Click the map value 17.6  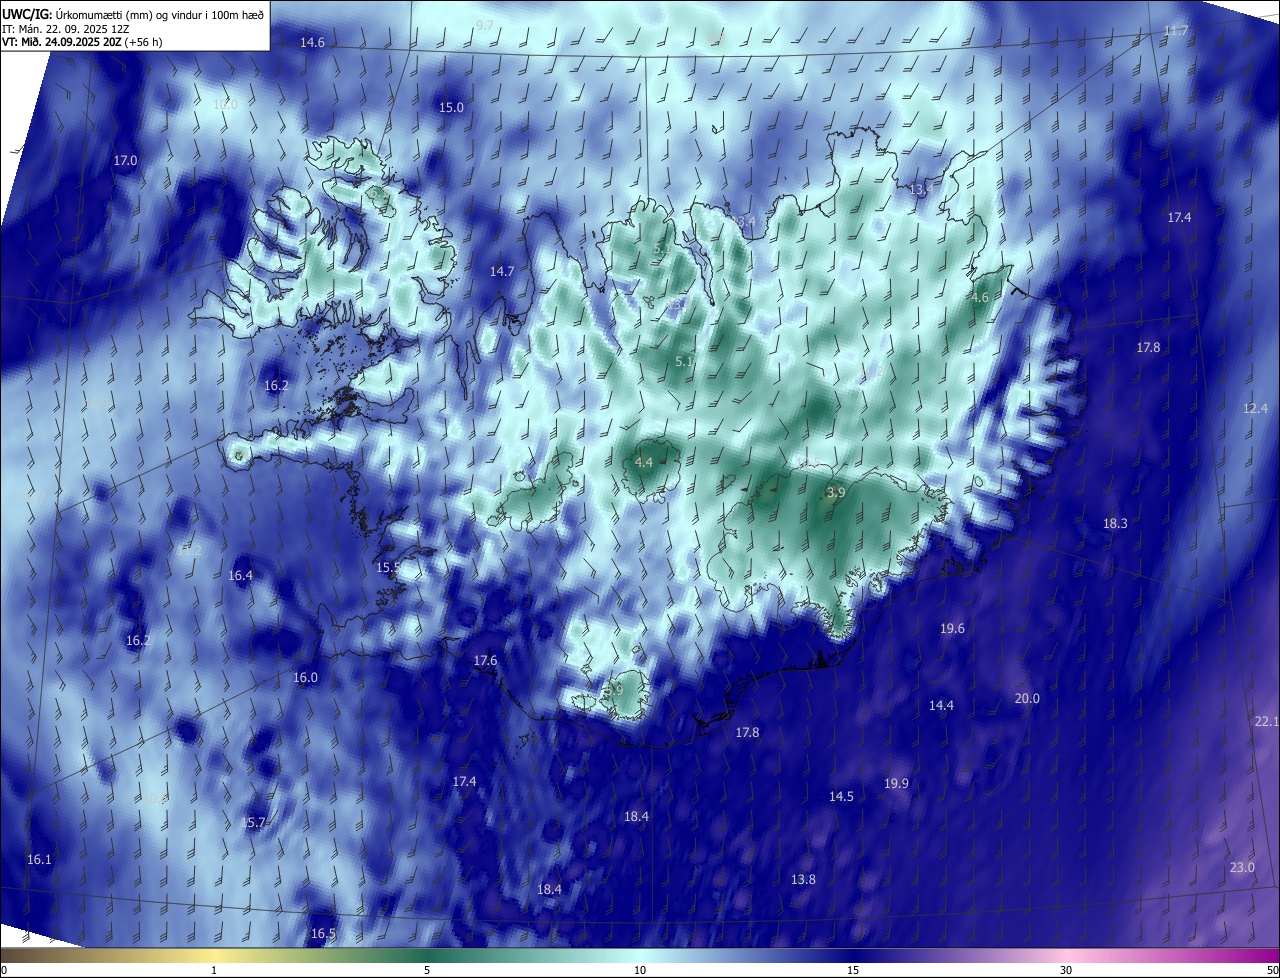(x=485, y=661)
